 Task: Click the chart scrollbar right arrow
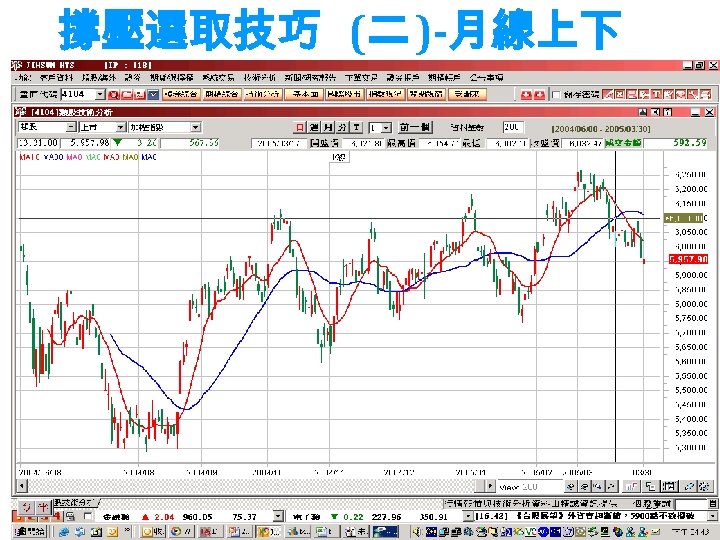click(x=490, y=486)
